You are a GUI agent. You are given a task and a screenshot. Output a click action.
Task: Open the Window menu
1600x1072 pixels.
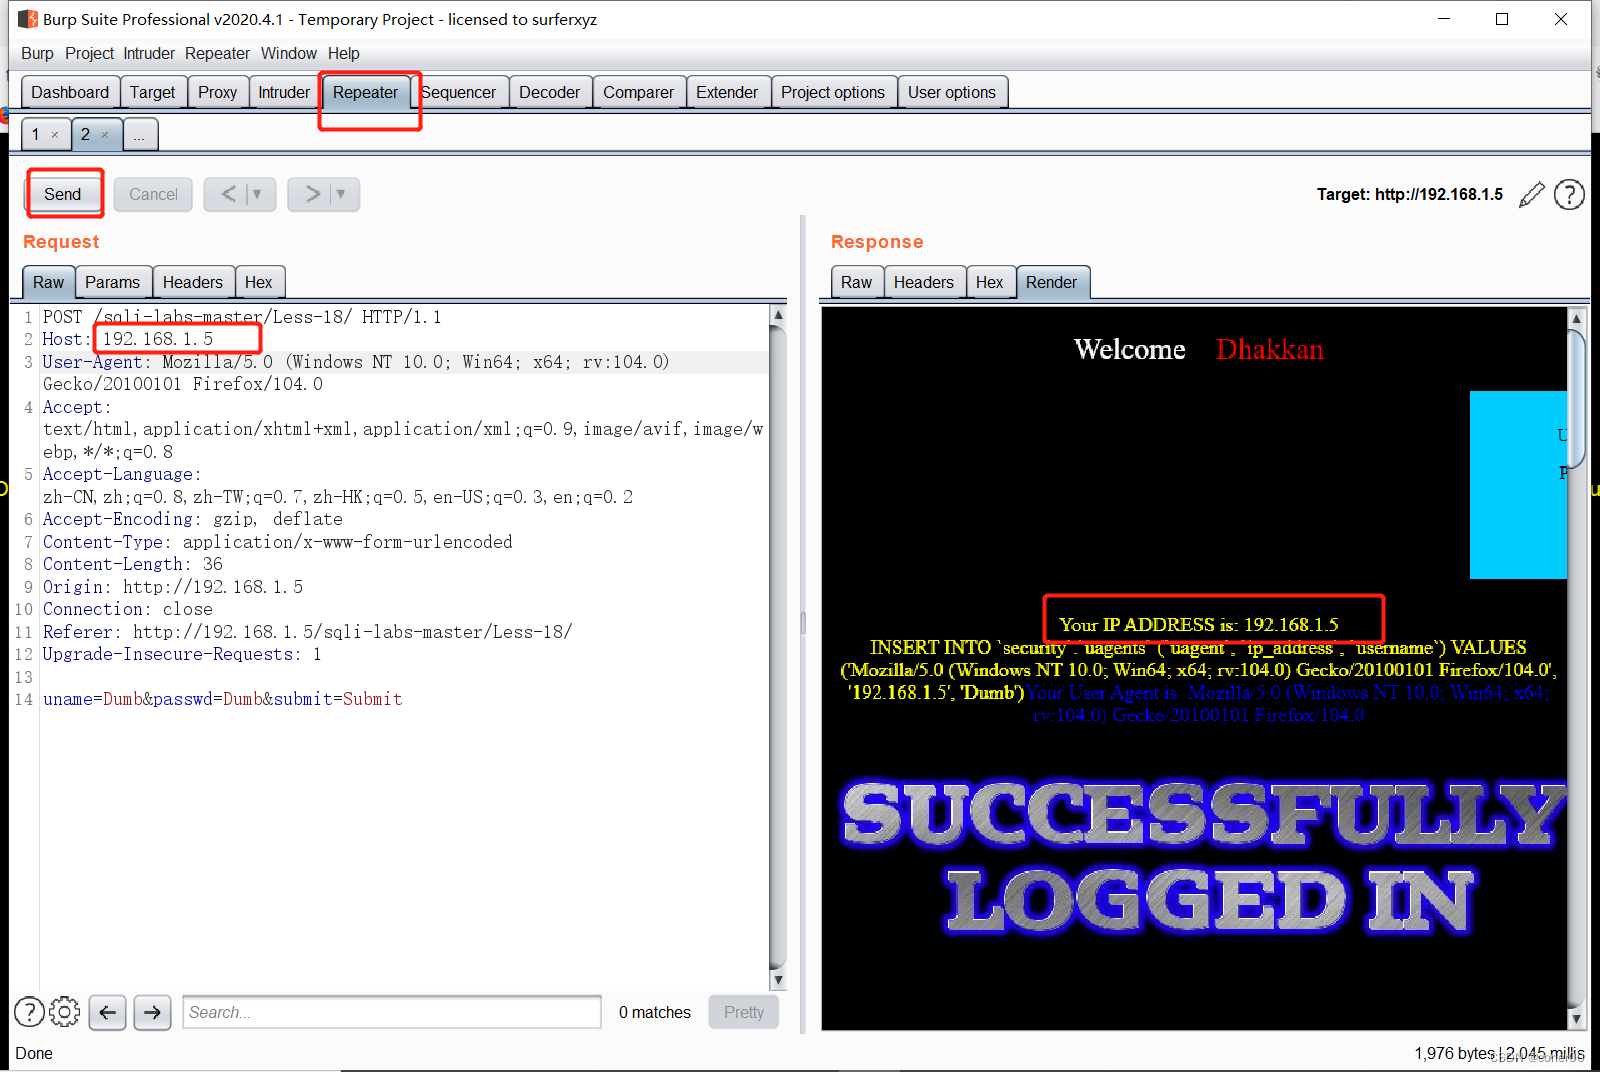(x=289, y=53)
